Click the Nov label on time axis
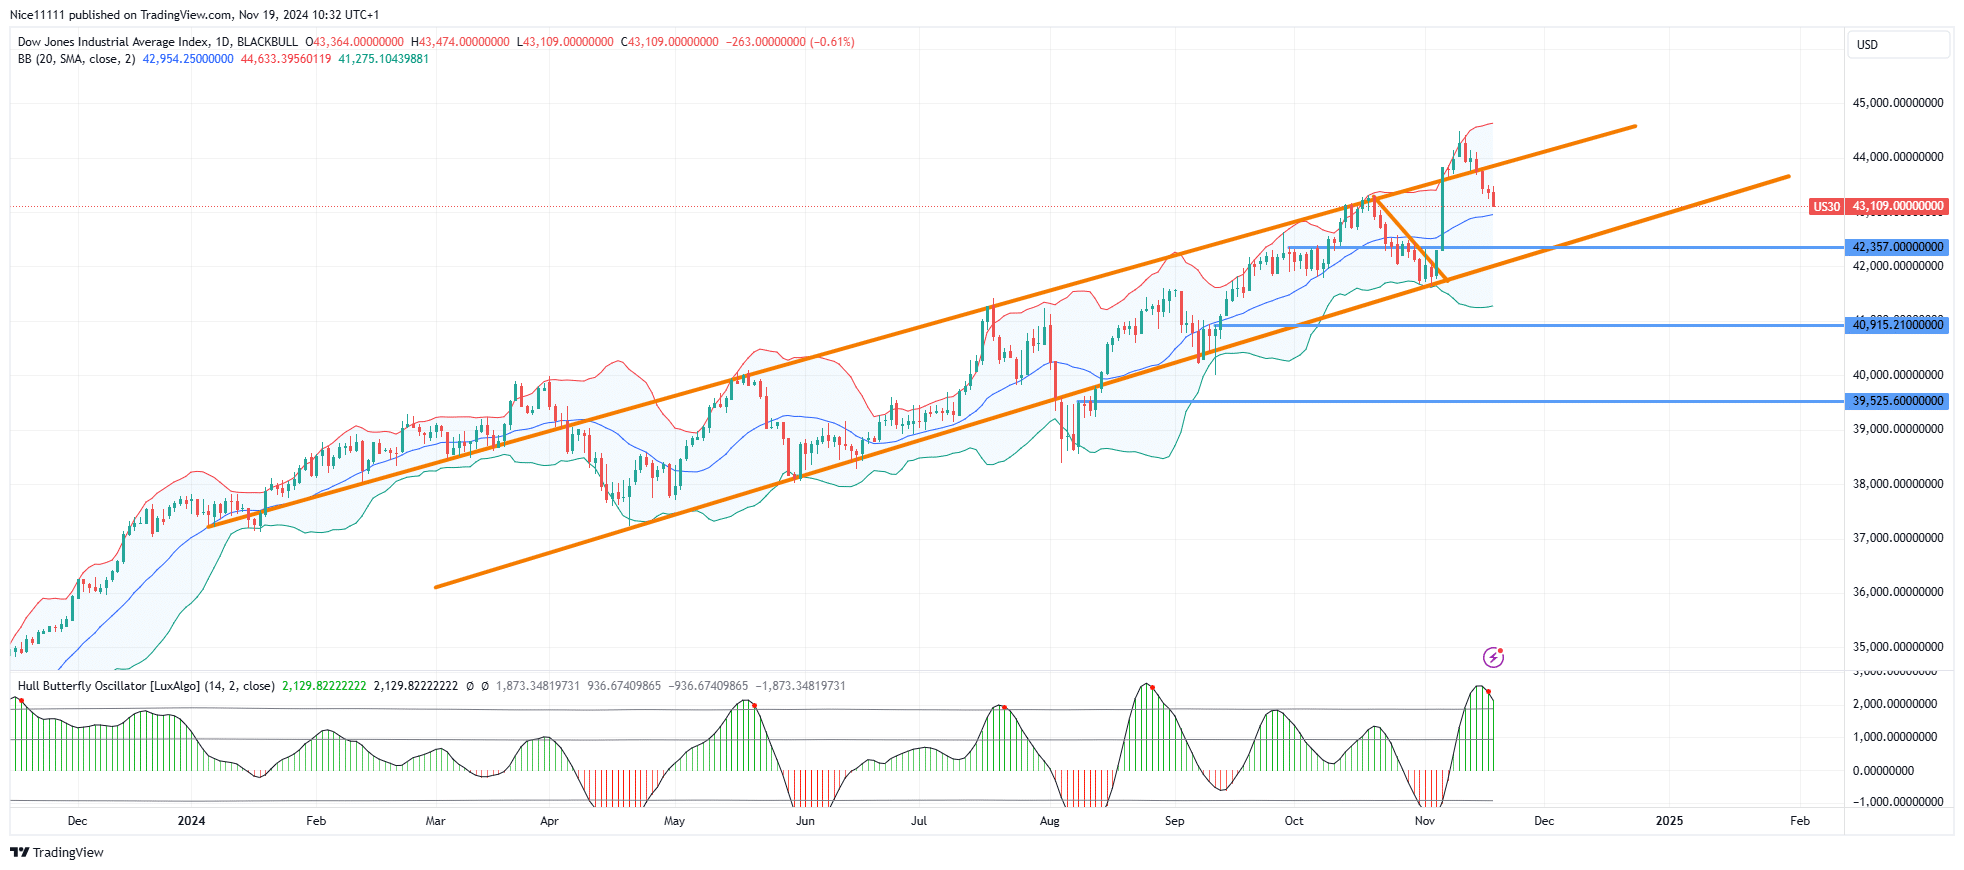This screenshot has height=870, width=1964. coord(1425,821)
